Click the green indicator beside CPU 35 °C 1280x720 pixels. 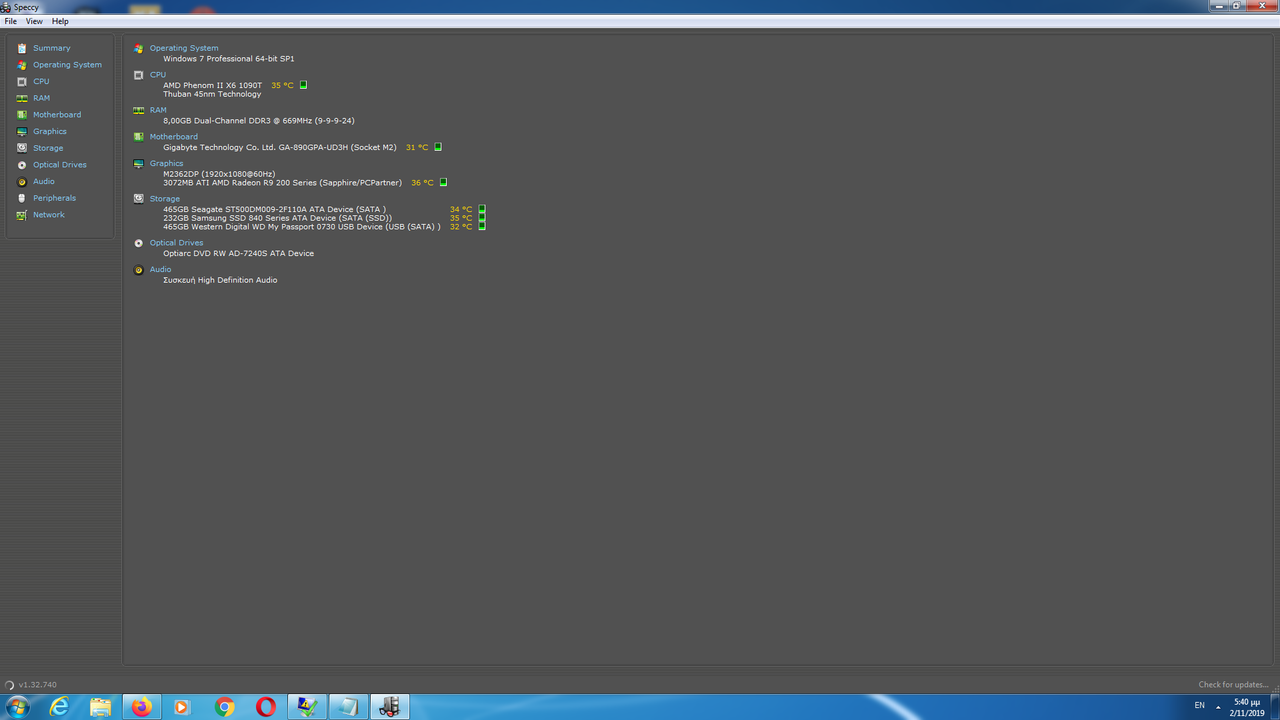[304, 85]
